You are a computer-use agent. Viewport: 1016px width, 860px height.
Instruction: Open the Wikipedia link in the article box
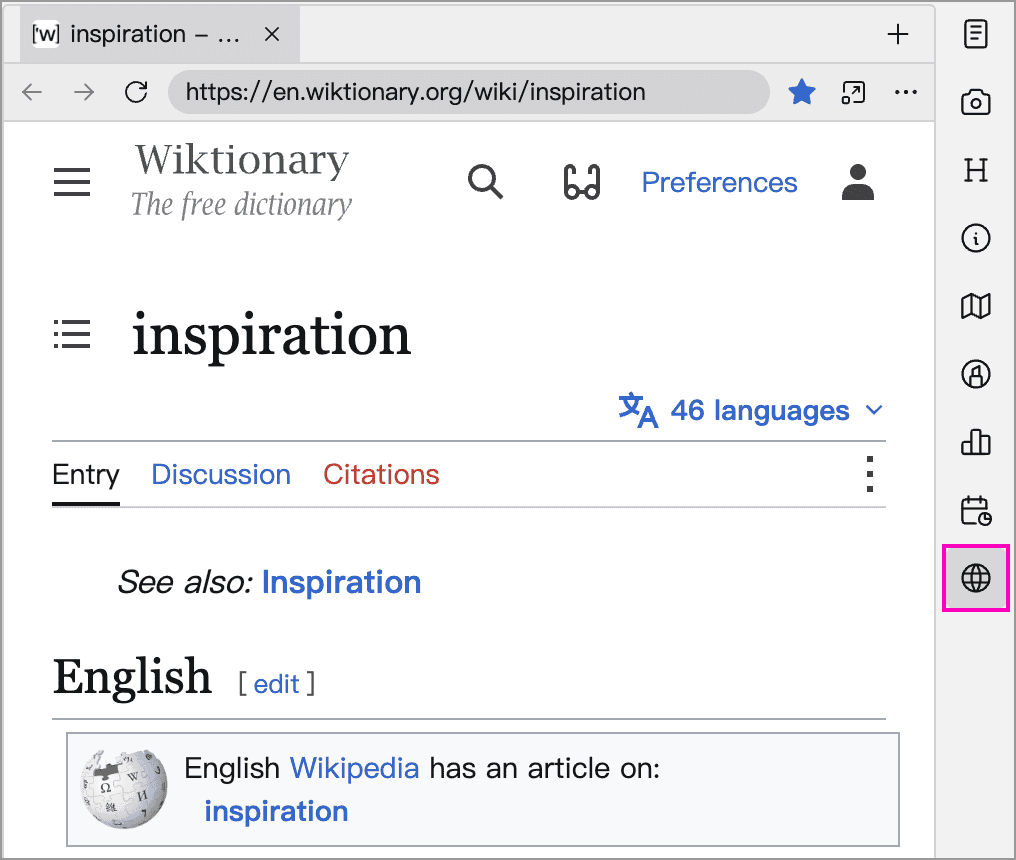pos(354,768)
